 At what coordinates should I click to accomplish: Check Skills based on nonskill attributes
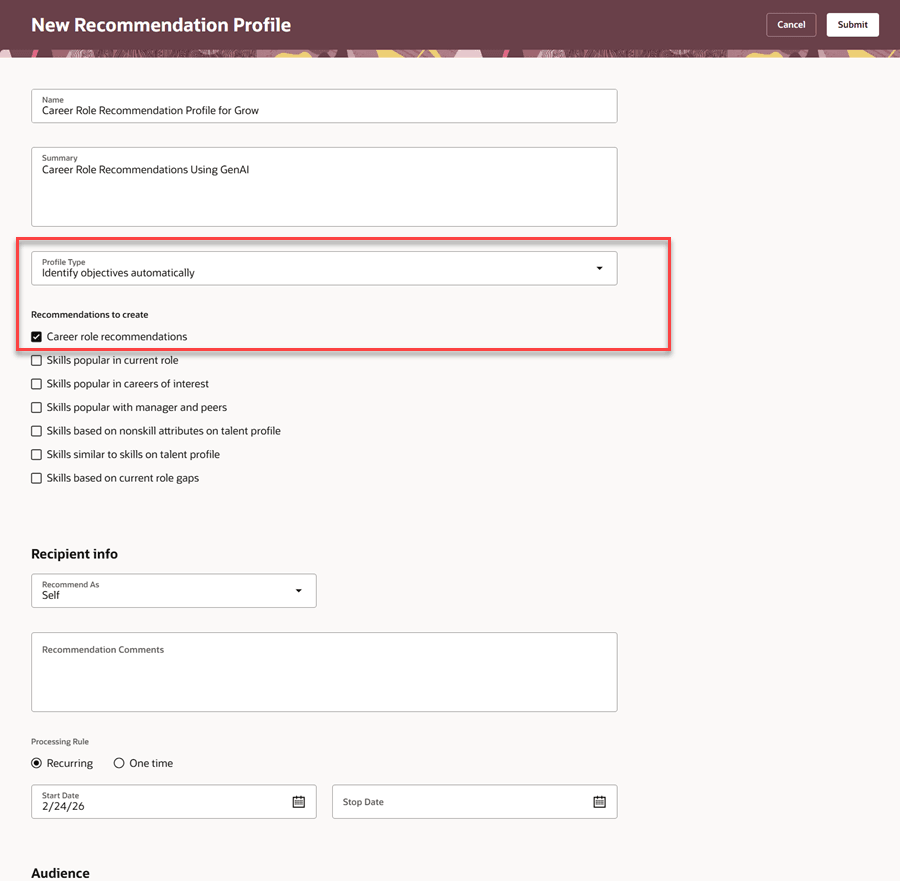[x=36, y=430]
